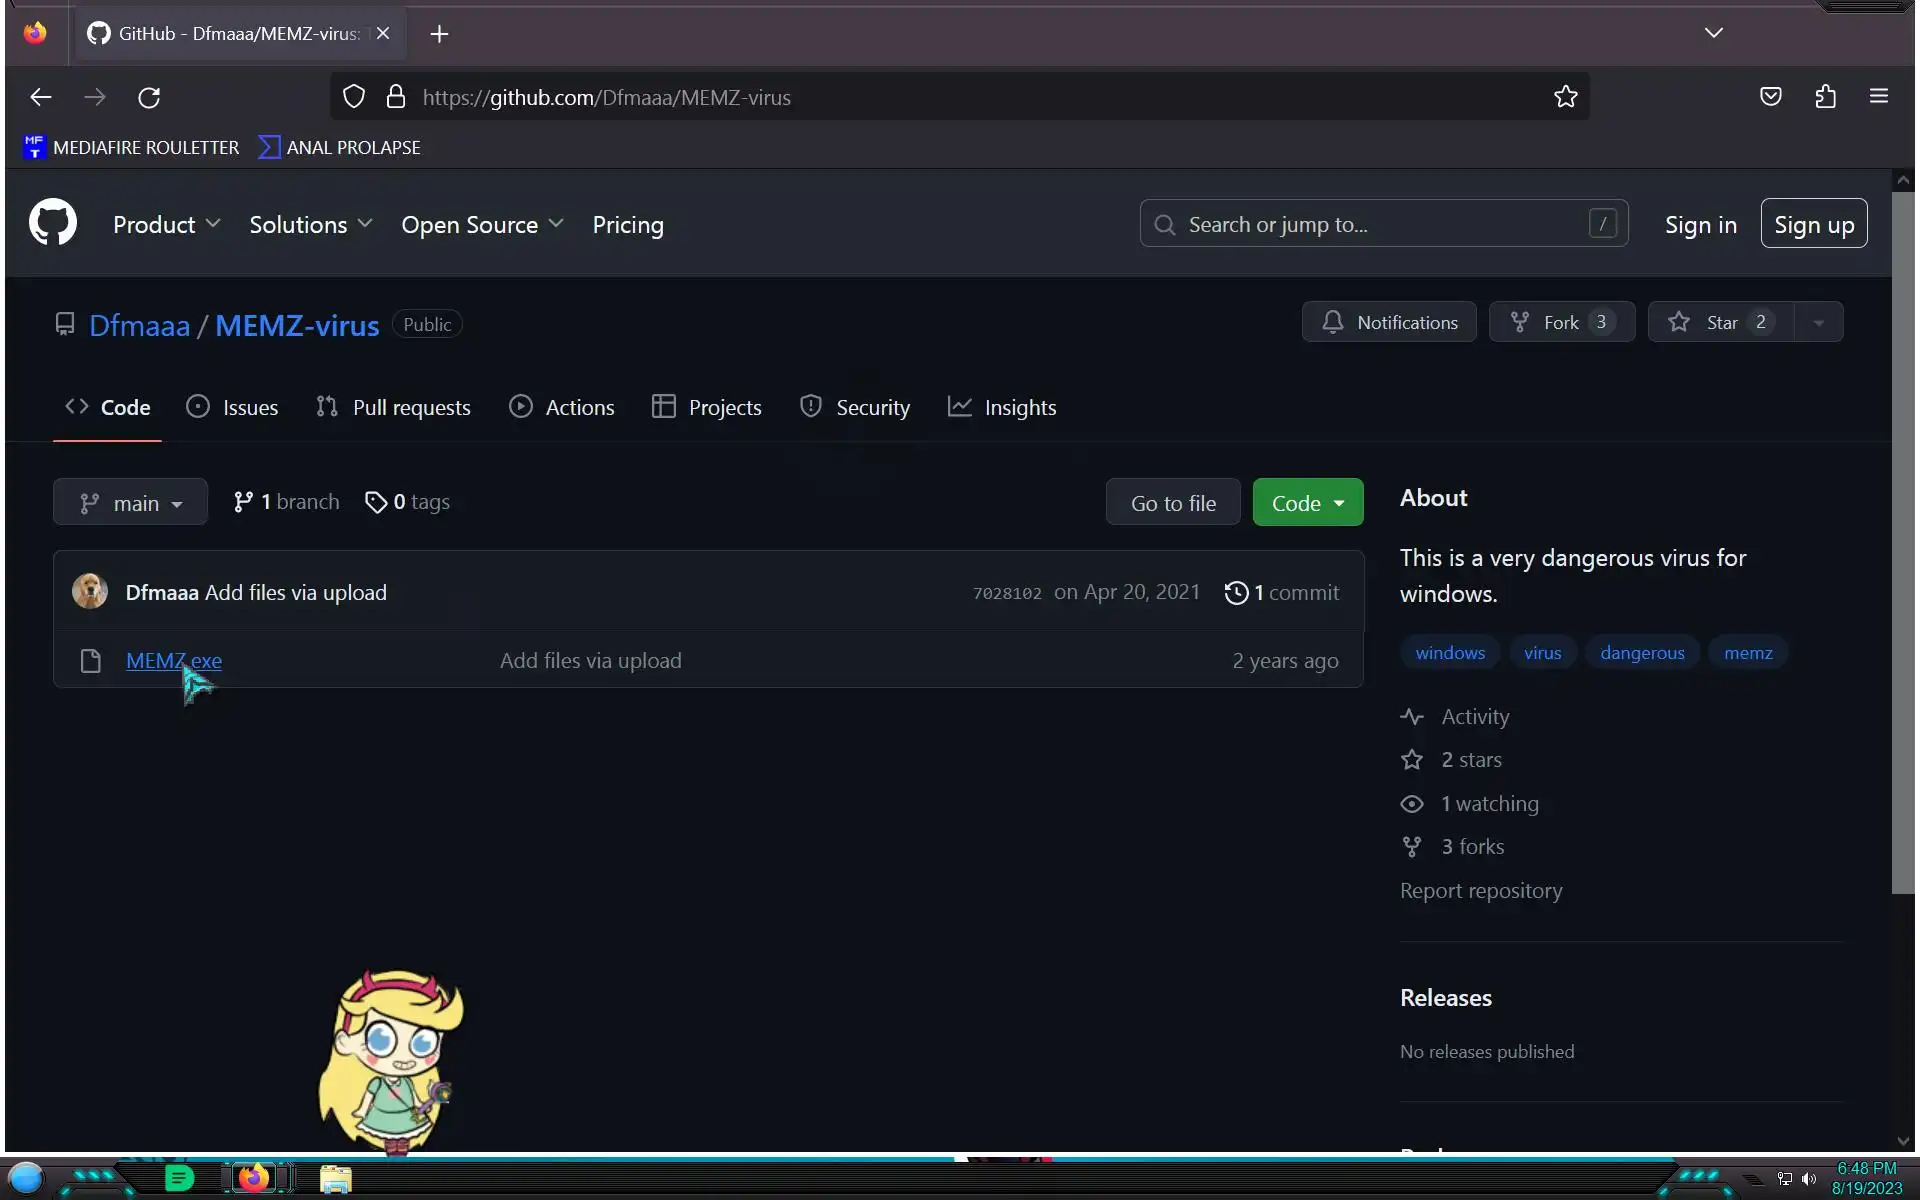Click the shield tracking protection icon
This screenshot has height=1200, width=1920.
pos(354,97)
